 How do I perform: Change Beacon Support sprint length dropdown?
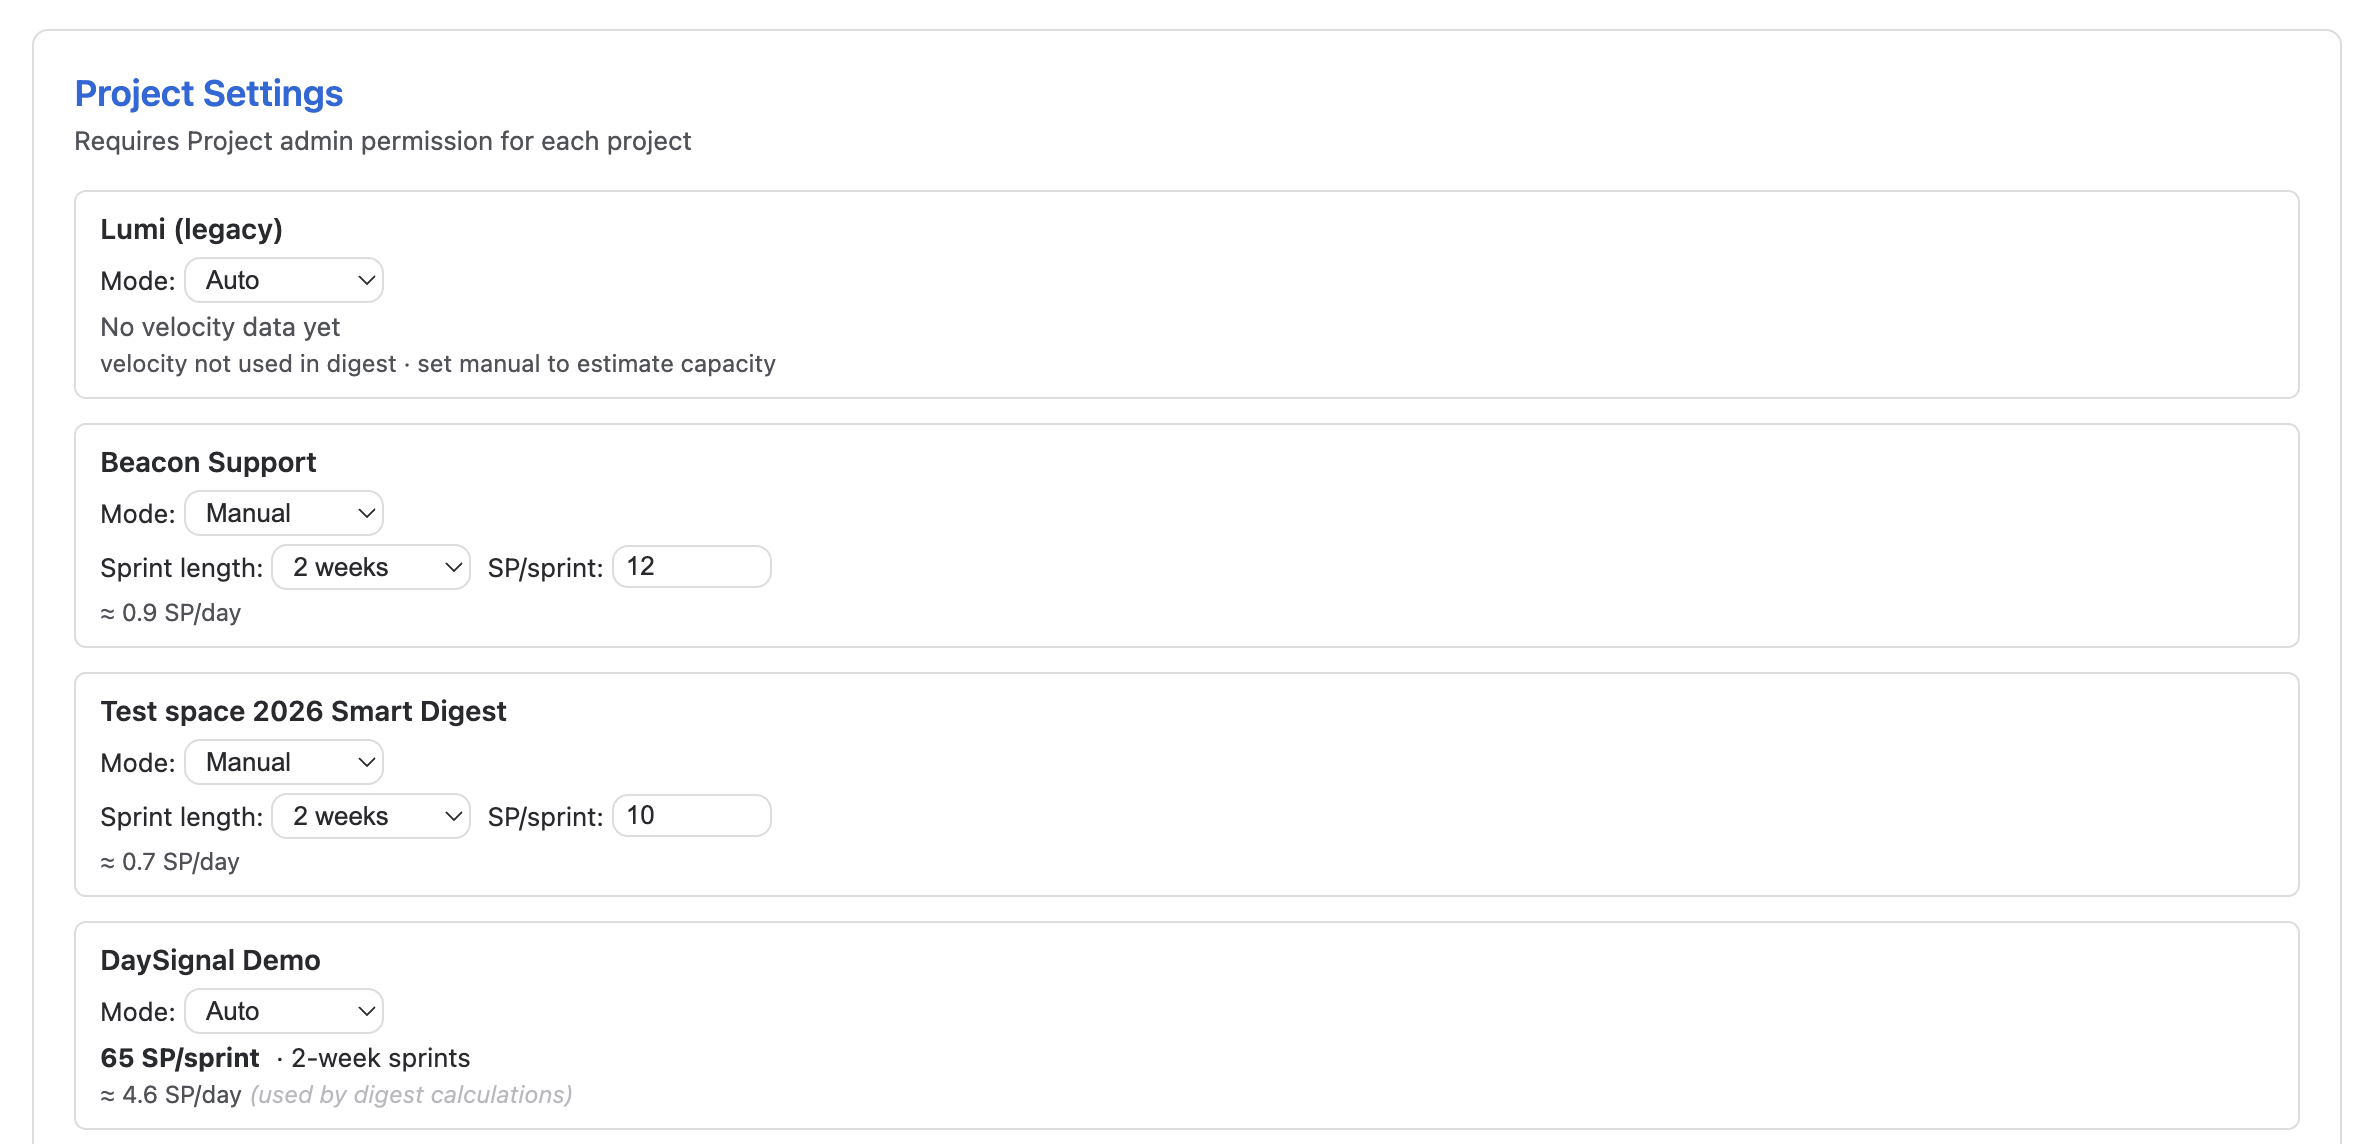coord(371,567)
